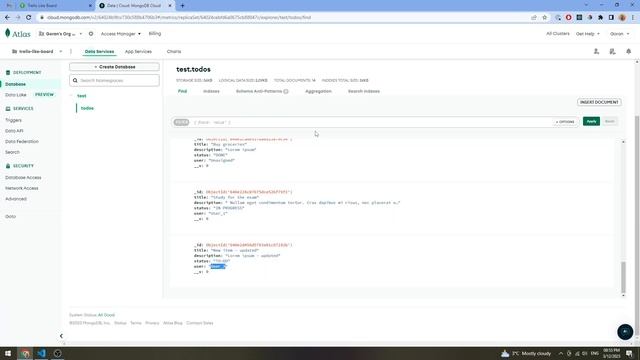Open the Search Indexes tab
640x360 pixels.
(x=364, y=91)
